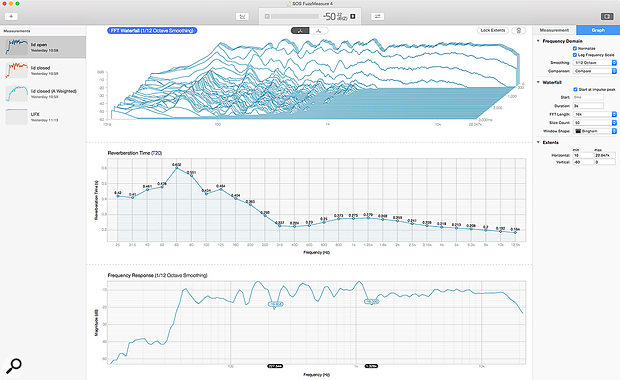Viewport: 620px width, 380px height.
Task: Select the 'lid open' measurement
Action: tap(43, 47)
